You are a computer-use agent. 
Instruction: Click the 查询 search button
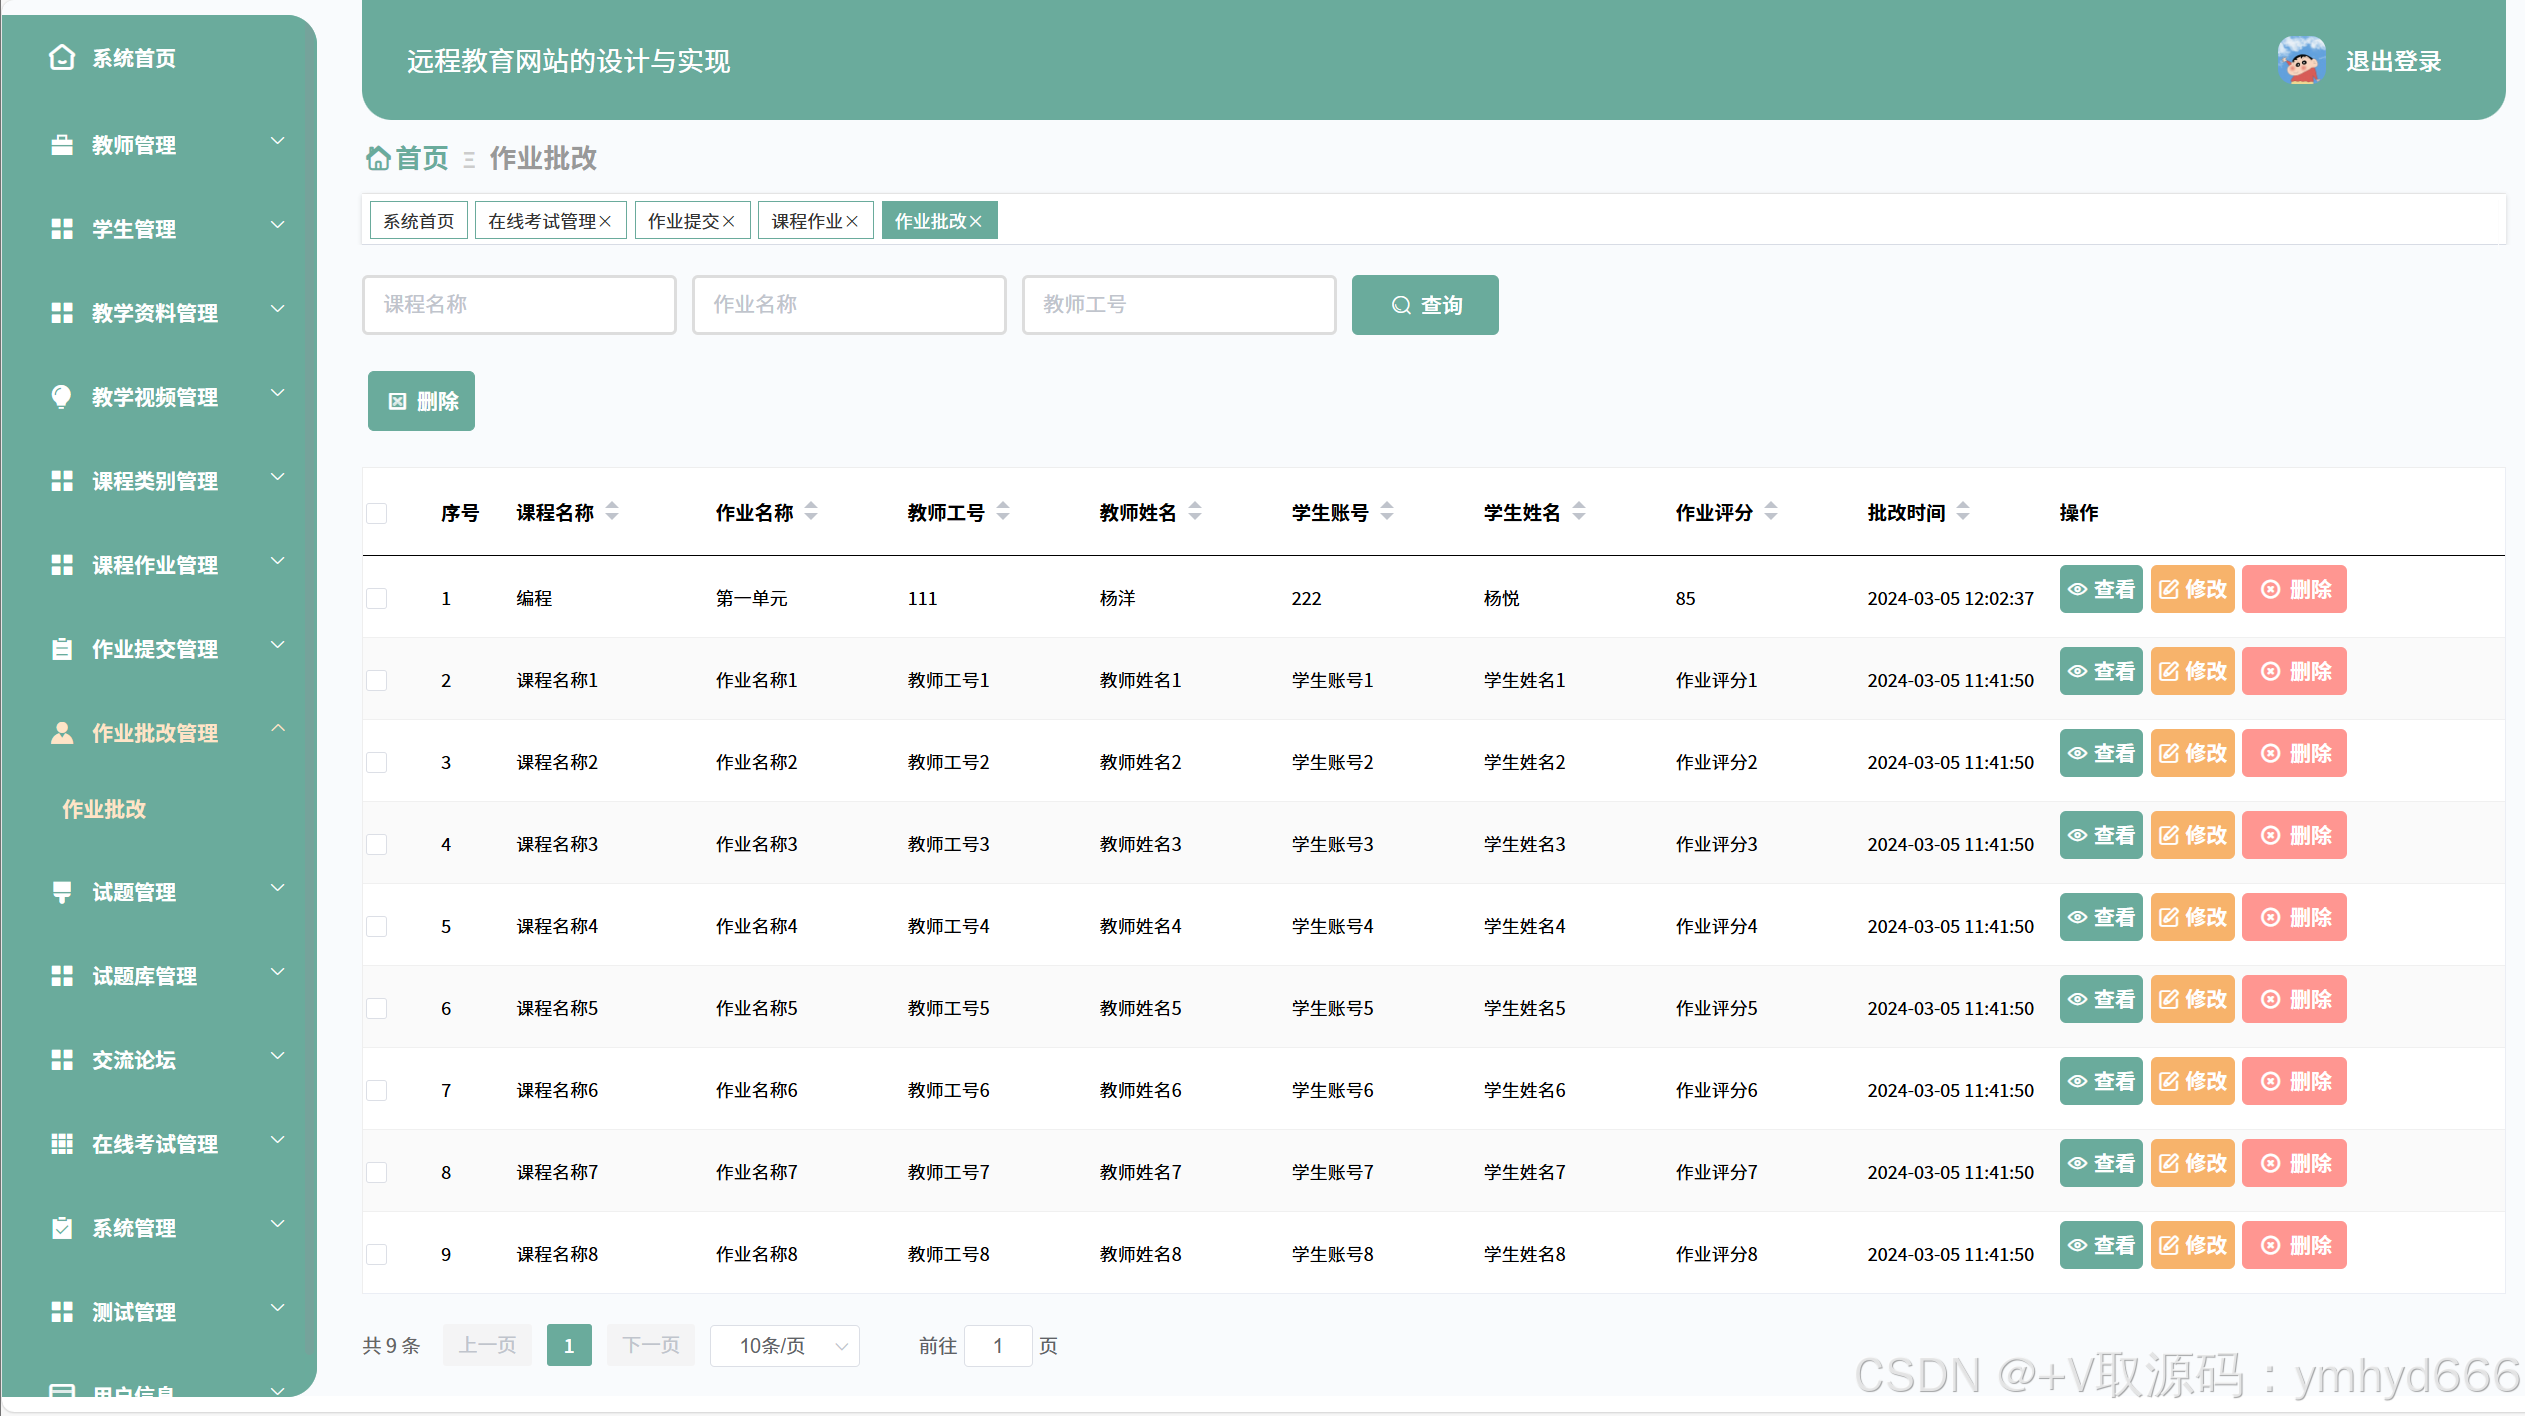(1424, 305)
